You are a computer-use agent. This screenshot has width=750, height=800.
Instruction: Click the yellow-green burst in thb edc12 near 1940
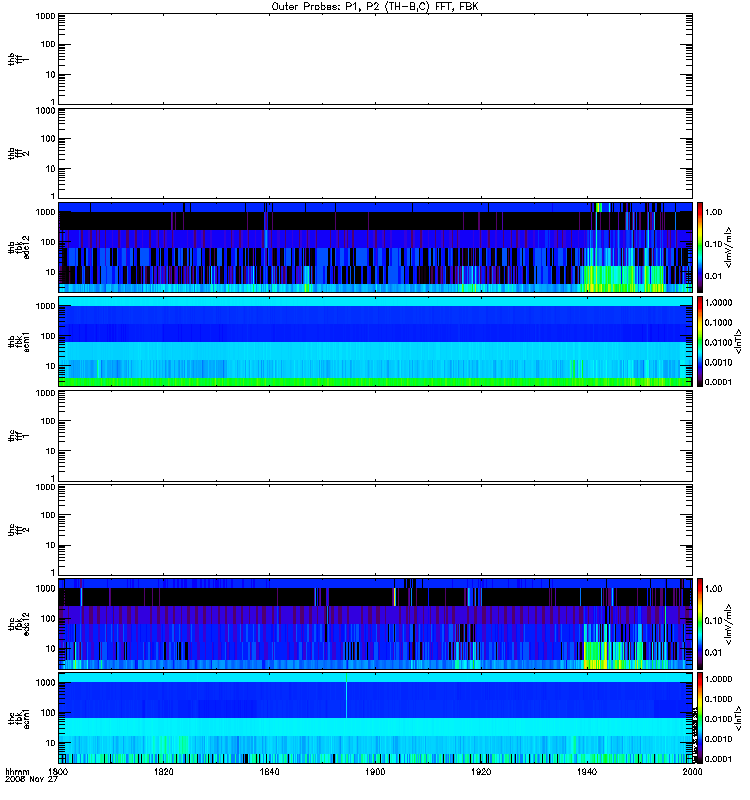coord(622,279)
